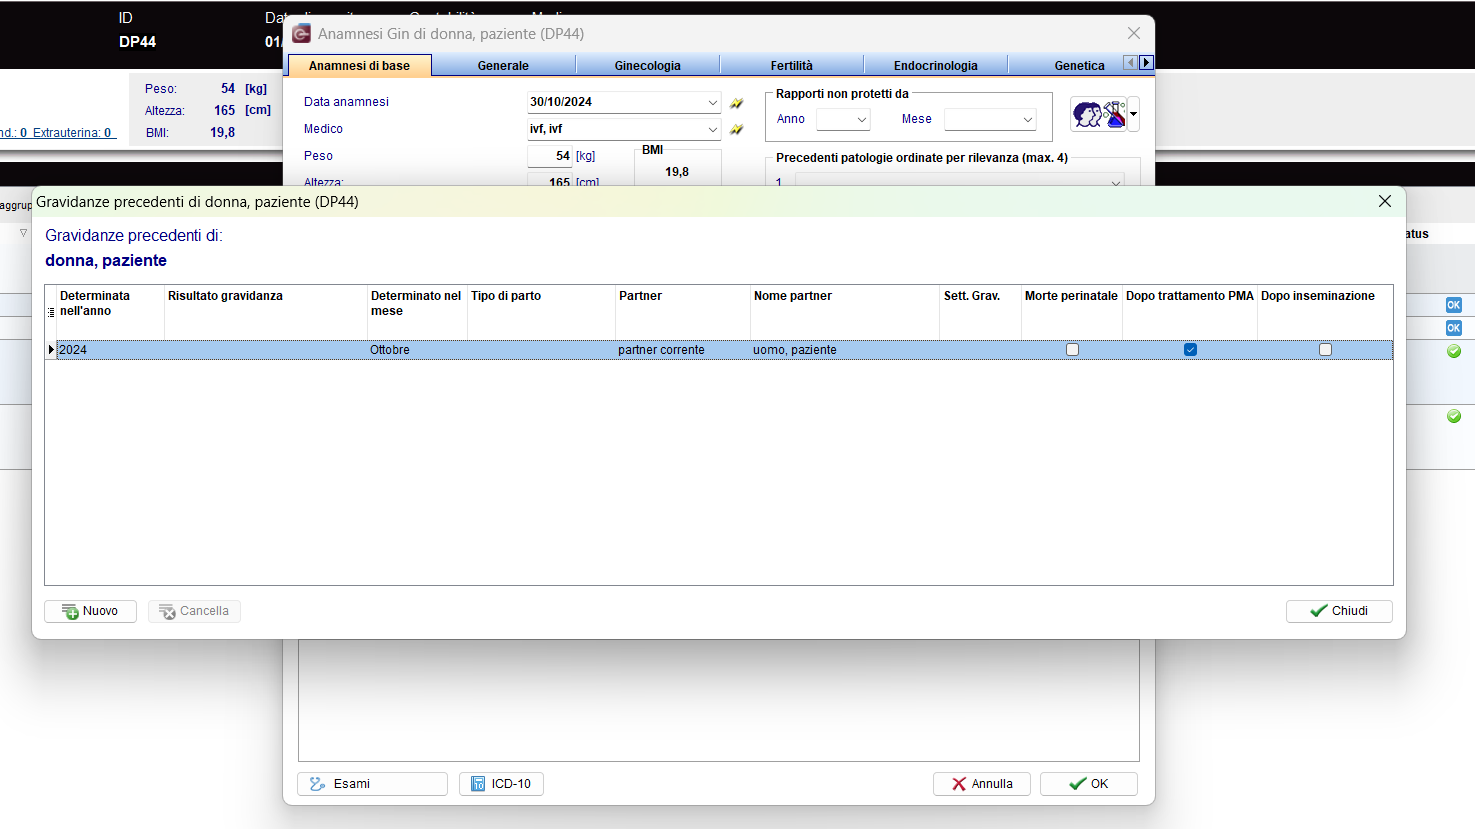The width and height of the screenshot is (1475, 829).
Task: Click the lightning icon beside Medico field
Action: click(x=737, y=129)
